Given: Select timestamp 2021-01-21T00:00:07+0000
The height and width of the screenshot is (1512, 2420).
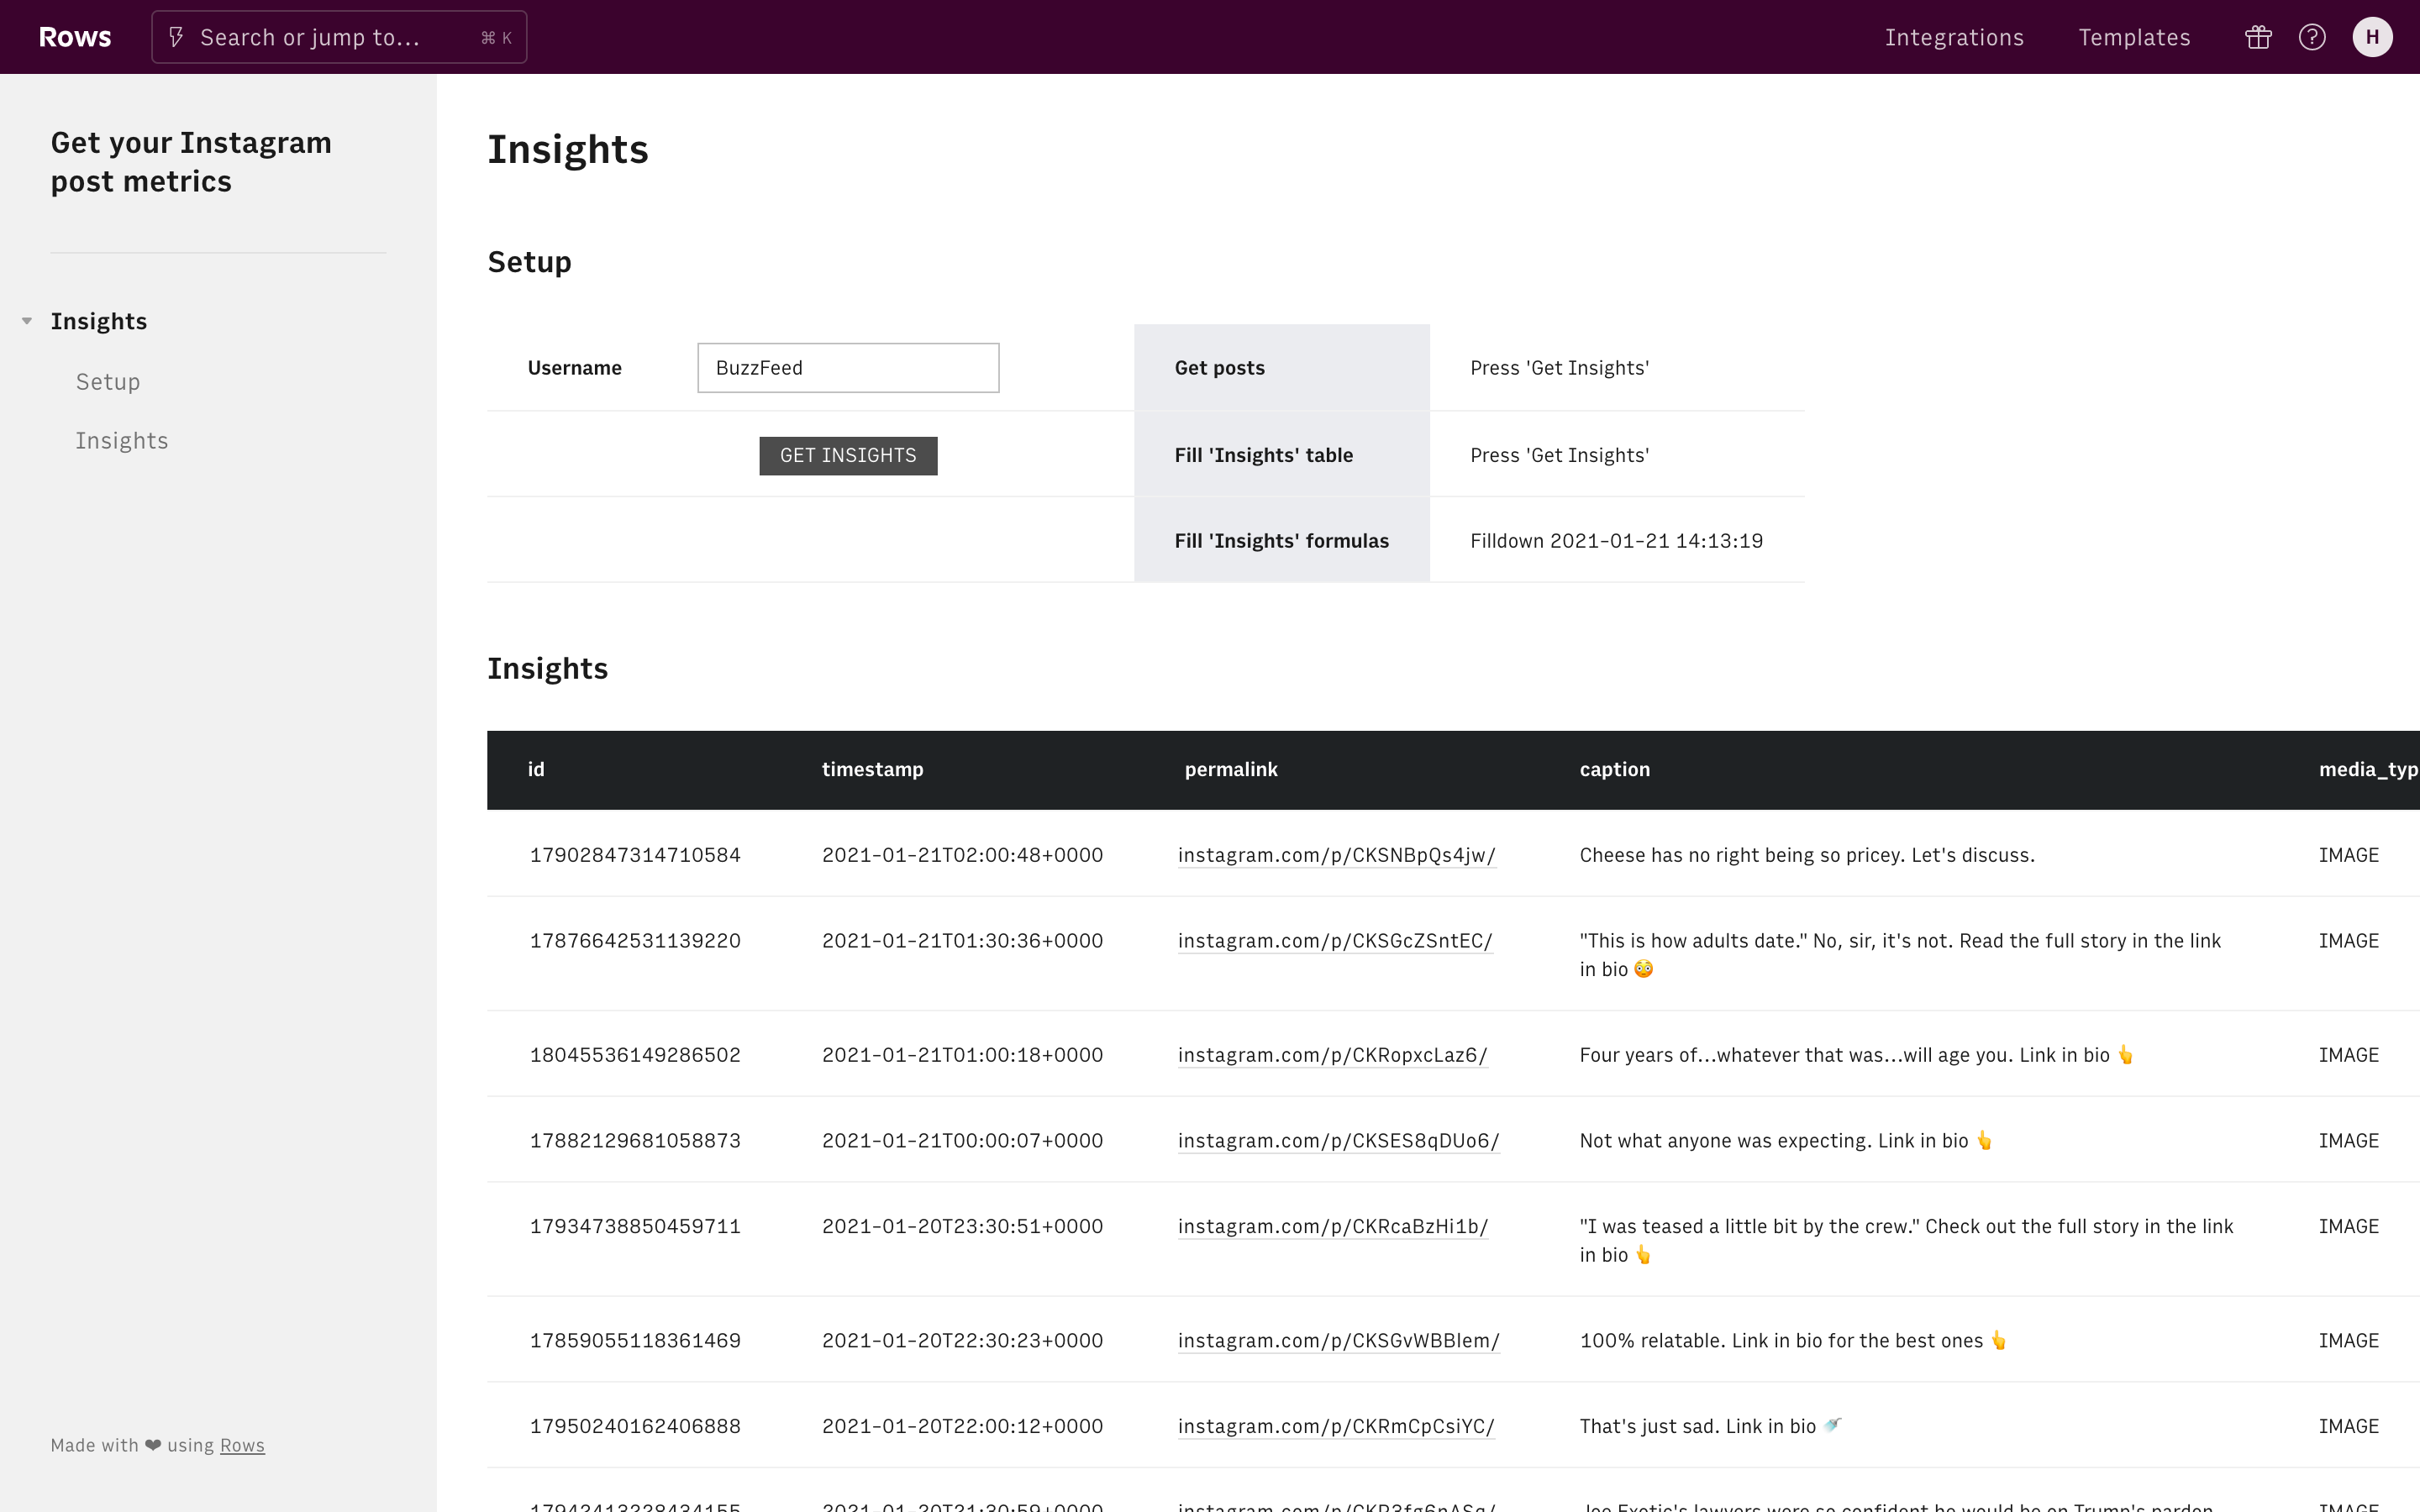Looking at the screenshot, I should pyautogui.click(x=962, y=1140).
